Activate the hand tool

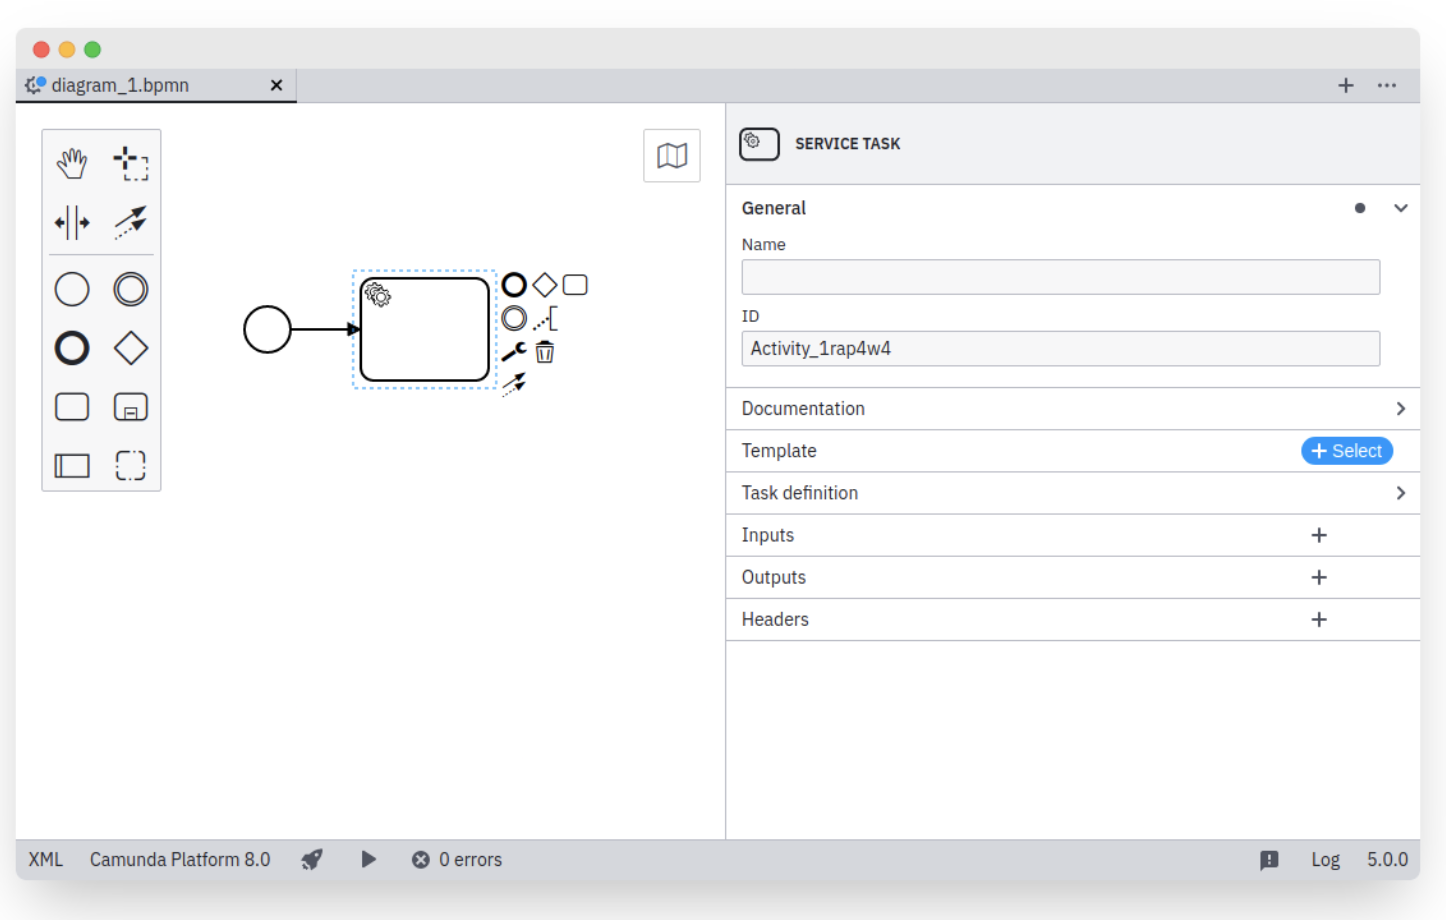click(x=72, y=163)
